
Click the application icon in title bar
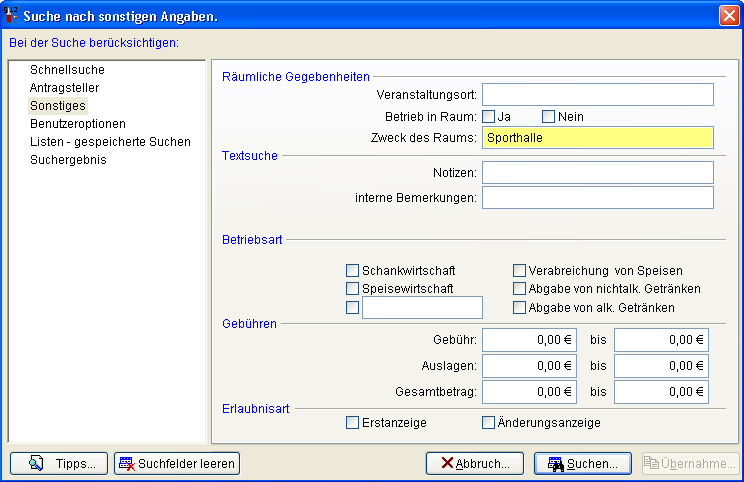pos(12,15)
